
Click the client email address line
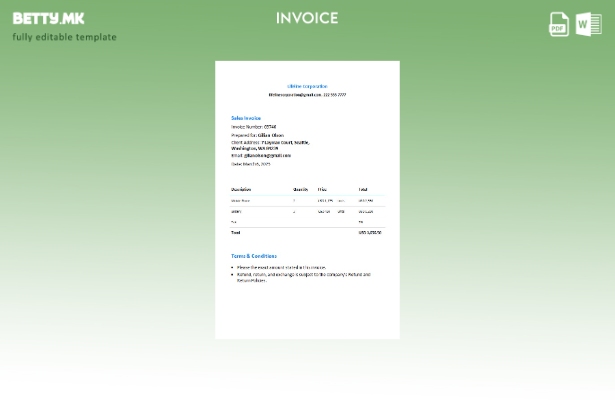pos(261,155)
